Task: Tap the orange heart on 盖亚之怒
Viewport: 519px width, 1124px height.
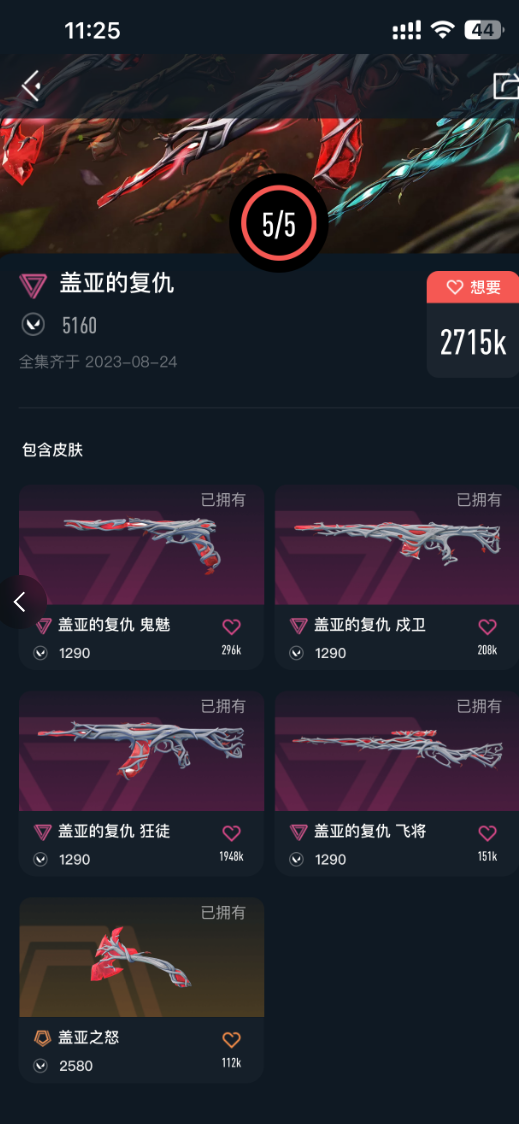Action: tap(232, 1039)
